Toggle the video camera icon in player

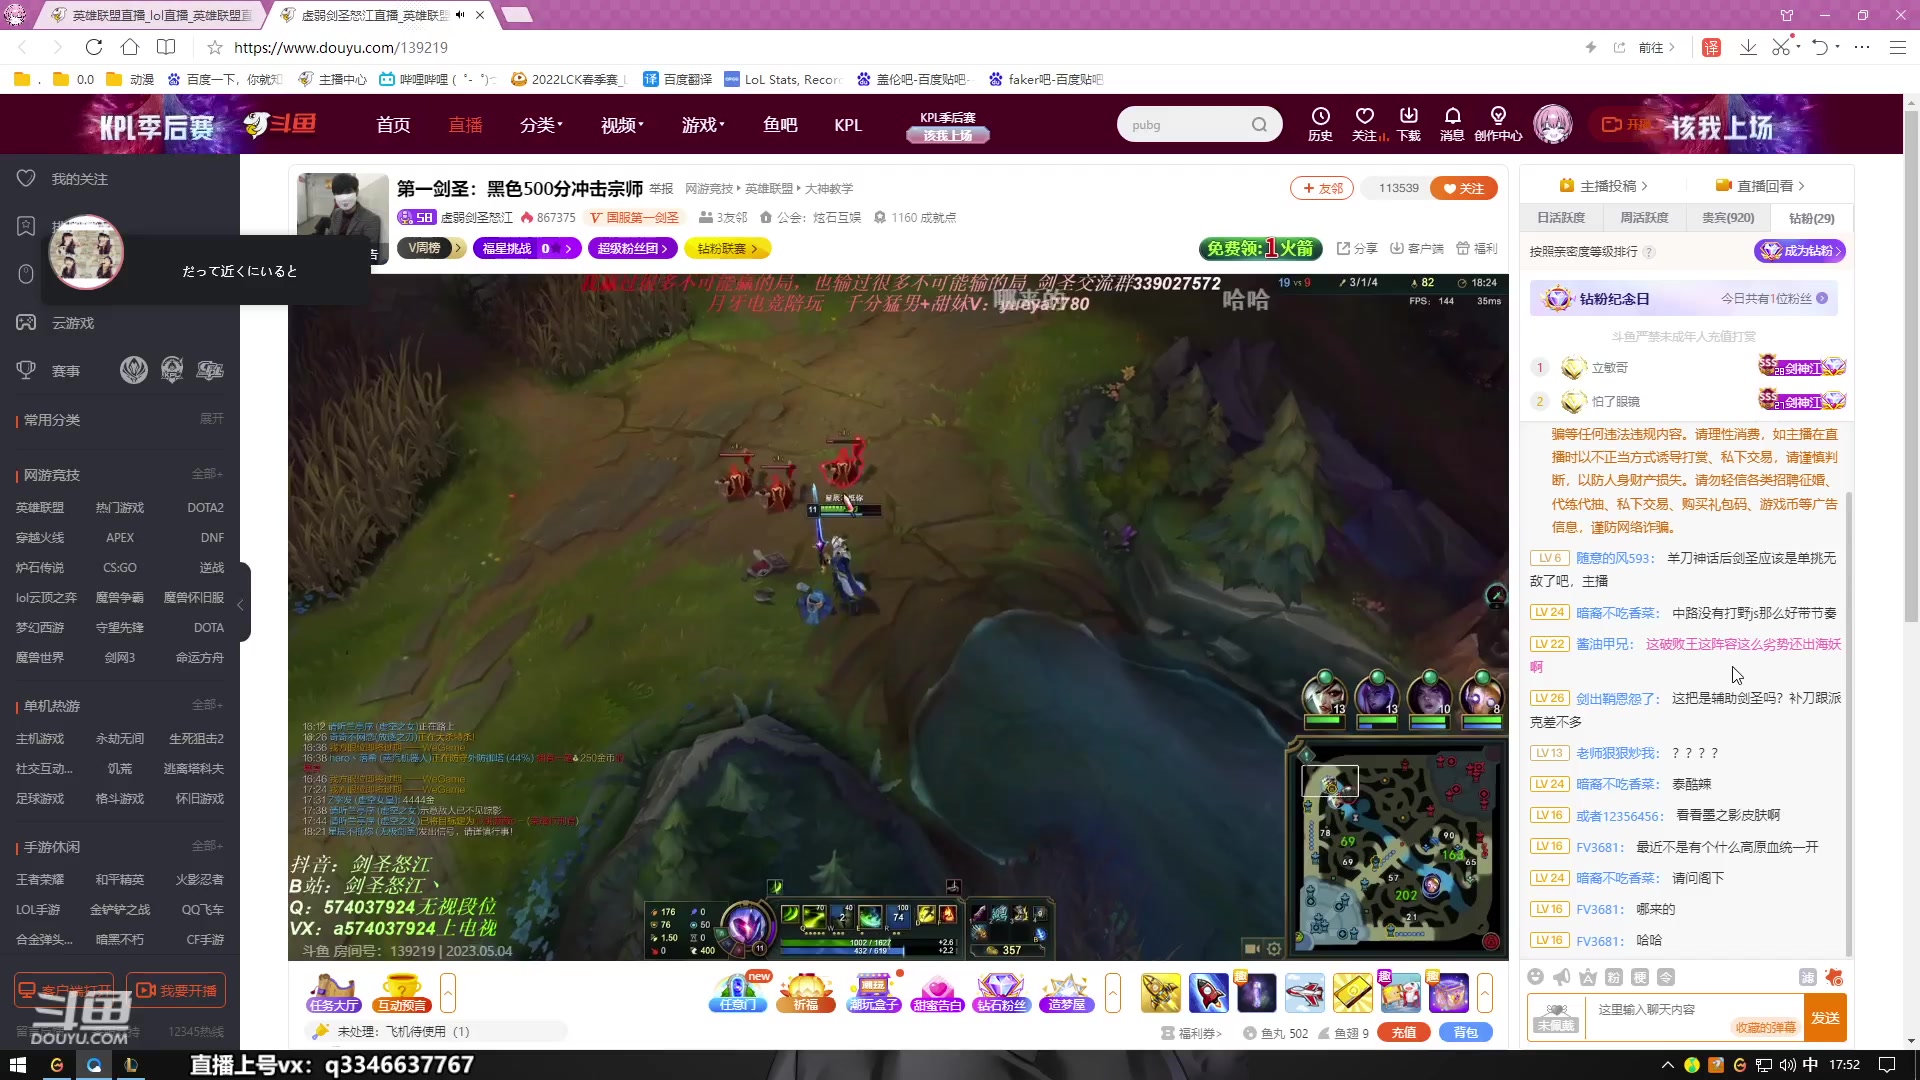click(1251, 948)
